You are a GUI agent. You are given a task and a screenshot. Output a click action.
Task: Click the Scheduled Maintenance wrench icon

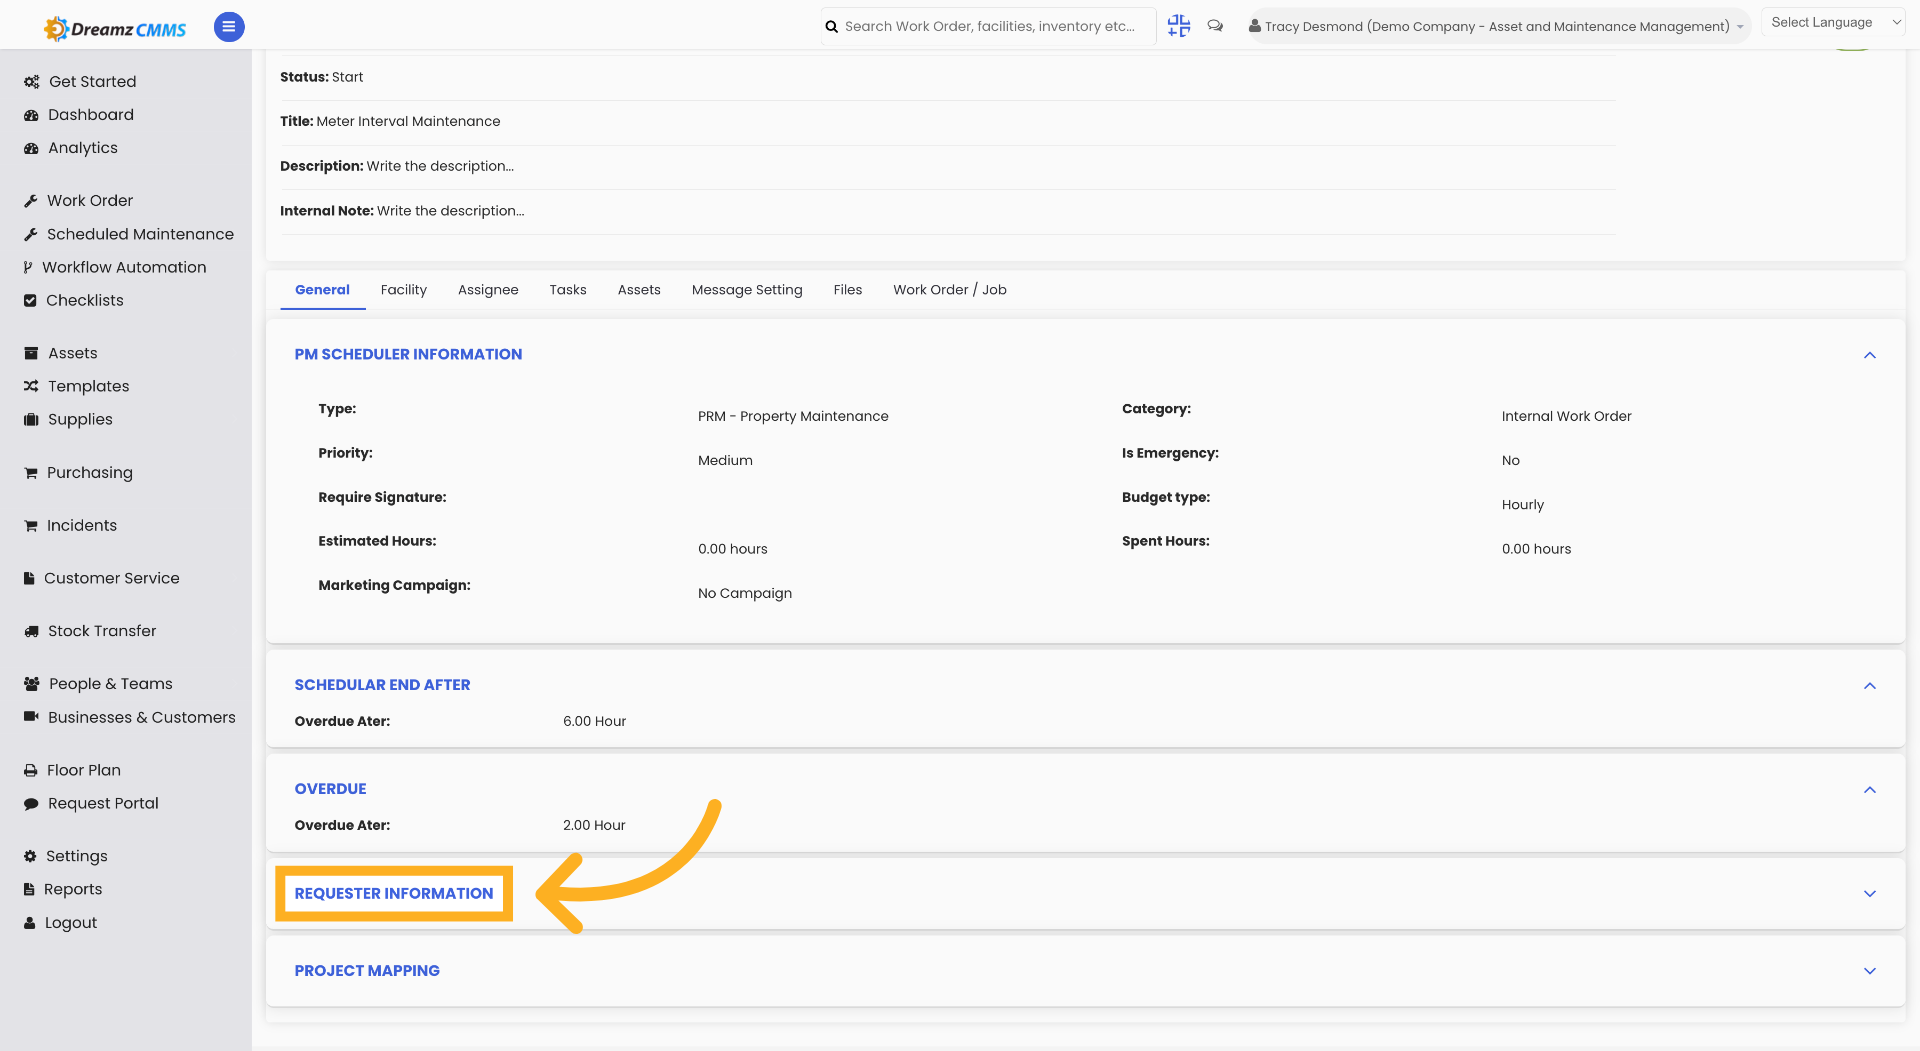[x=31, y=234]
